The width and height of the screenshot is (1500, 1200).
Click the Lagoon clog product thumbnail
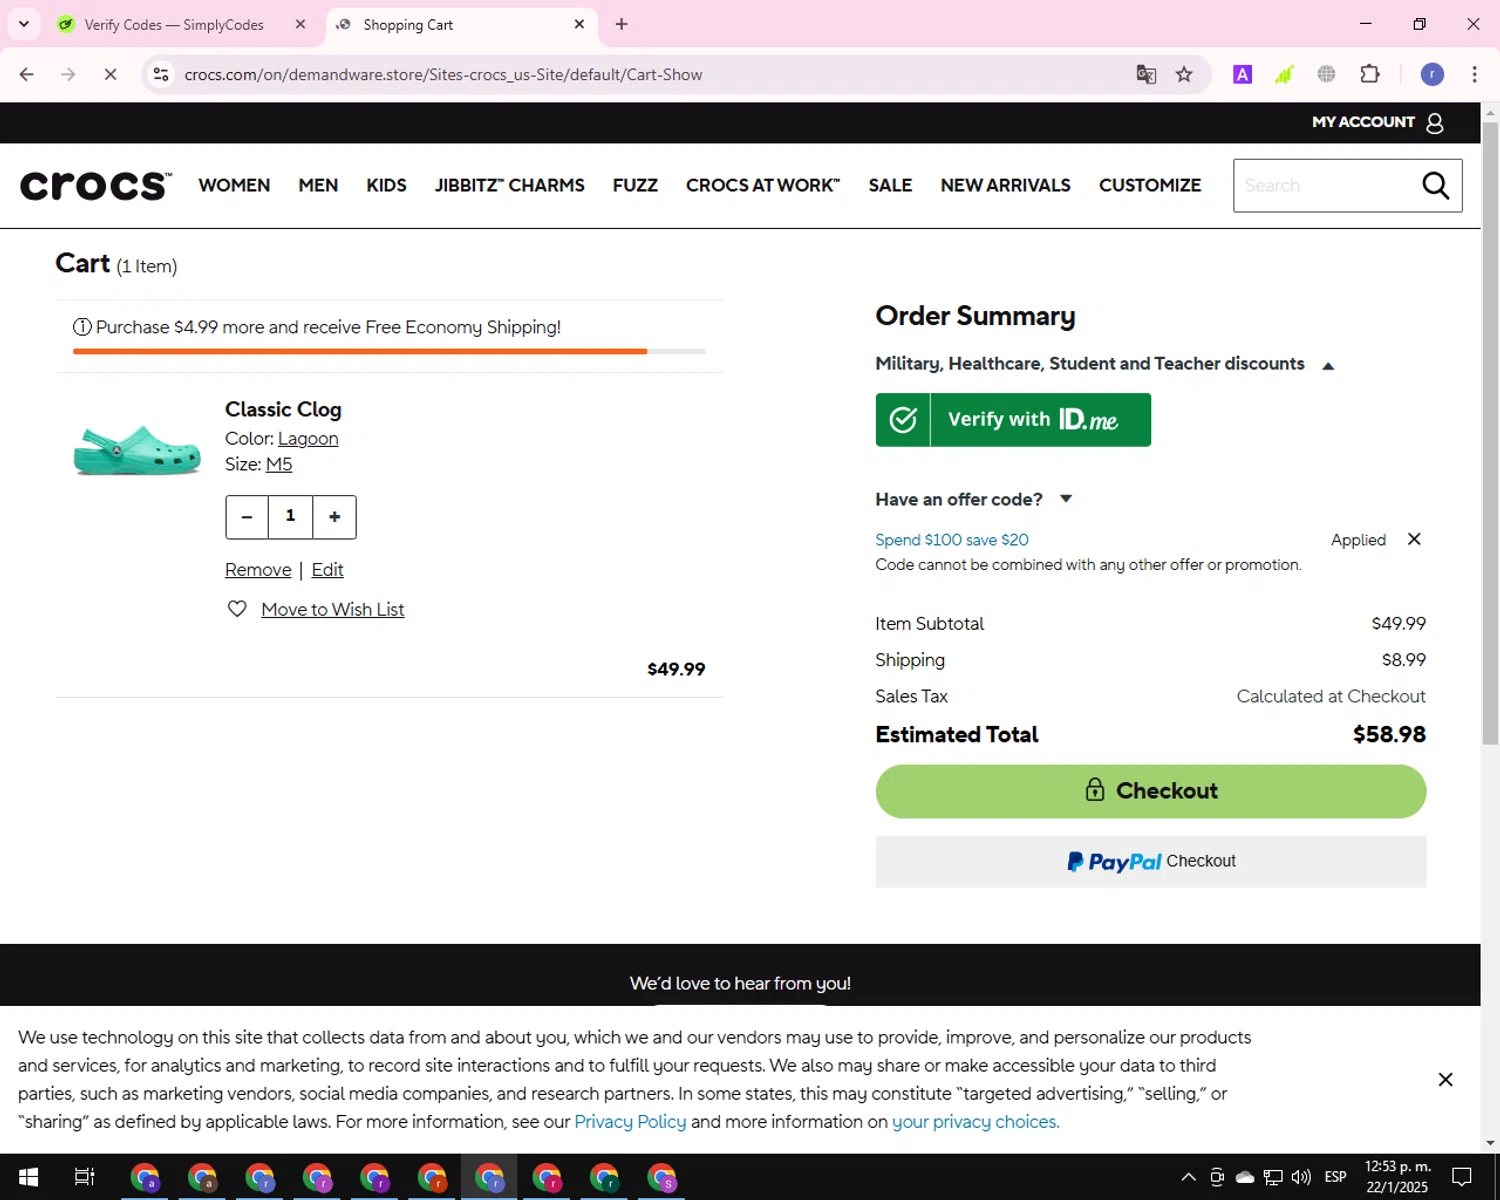[137, 449]
